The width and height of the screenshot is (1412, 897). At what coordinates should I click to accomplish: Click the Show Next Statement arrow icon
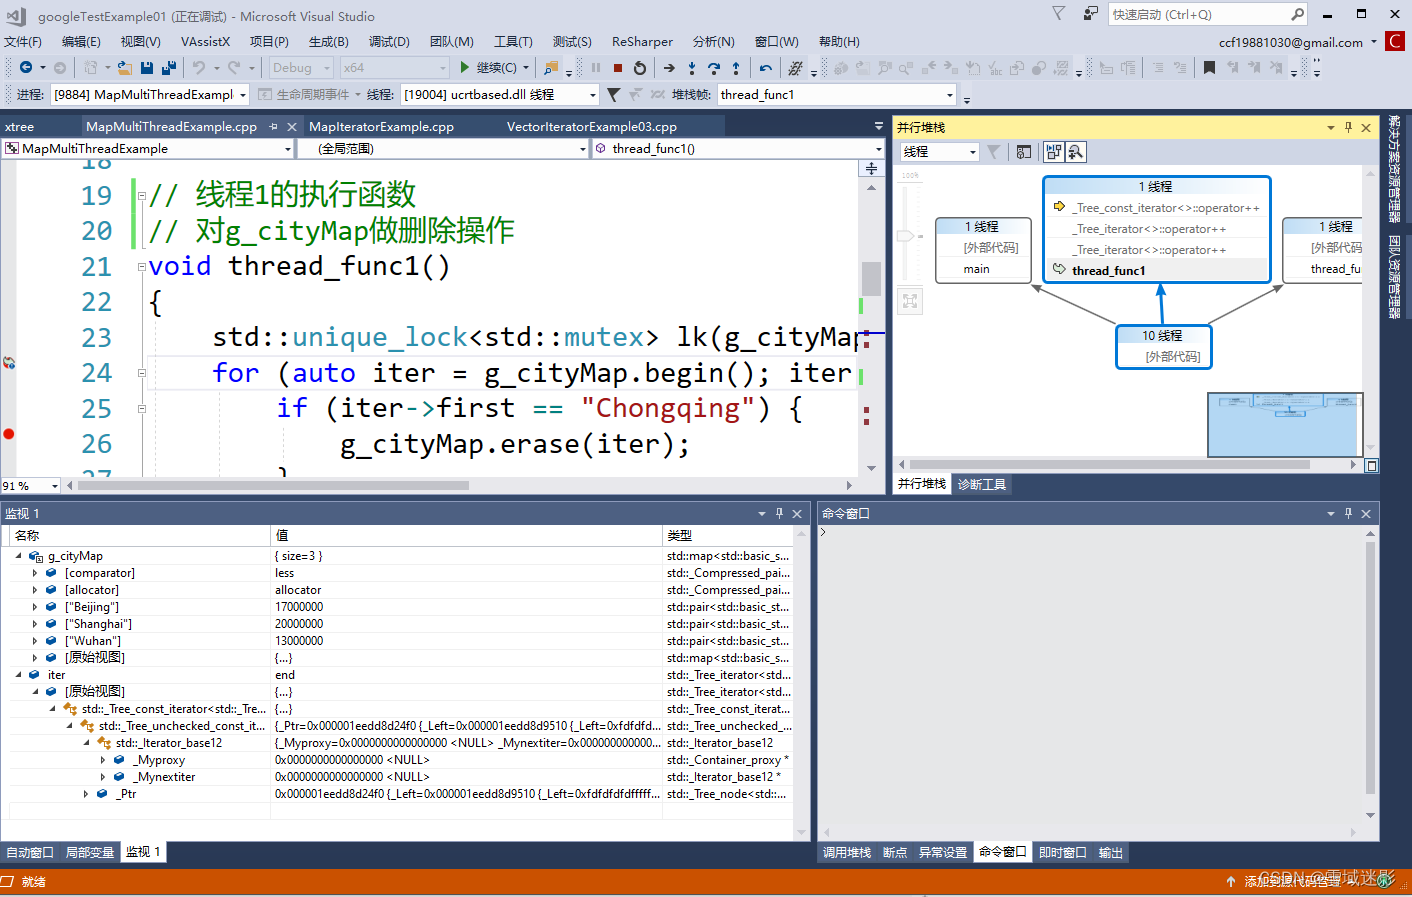[669, 68]
